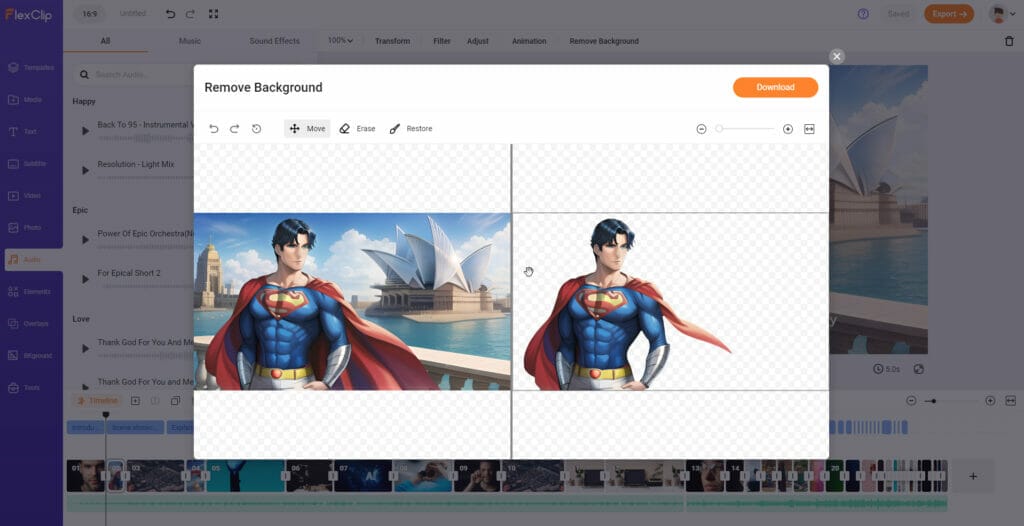Click the Saved status button
Viewport: 1024px width, 526px height.
(x=899, y=14)
